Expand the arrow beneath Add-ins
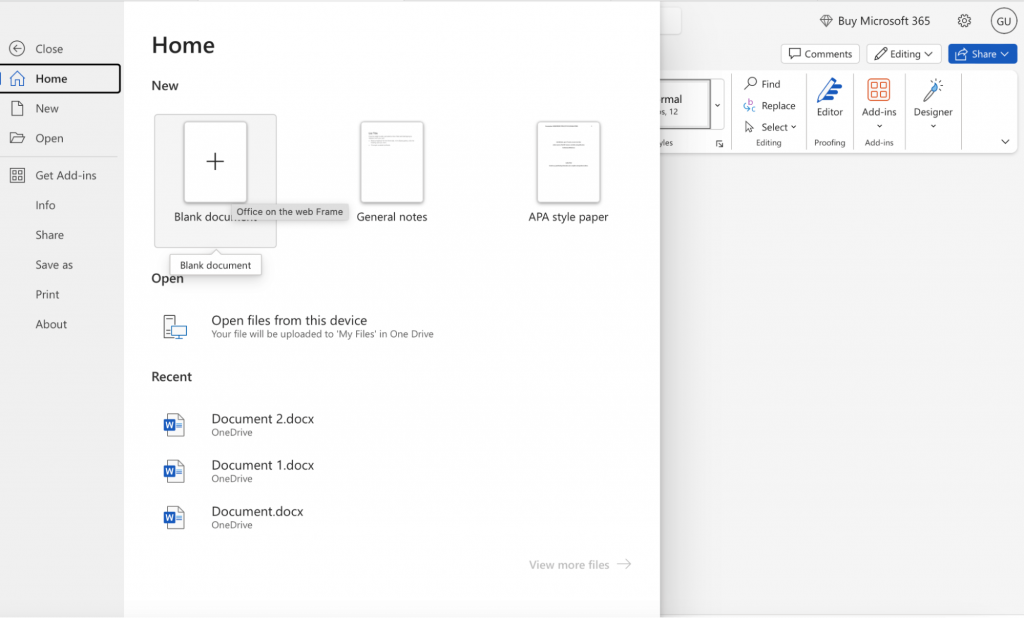The image size is (1024, 618). (879, 126)
